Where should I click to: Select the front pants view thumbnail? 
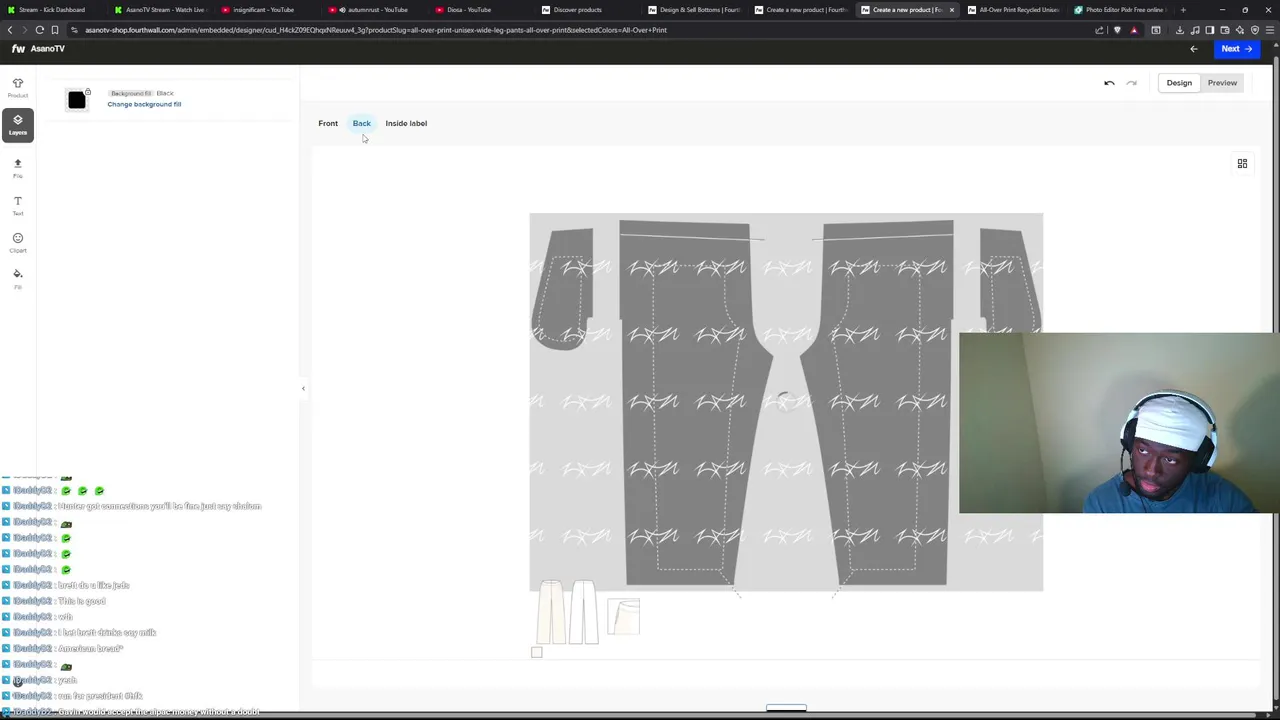pyautogui.click(x=553, y=612)
